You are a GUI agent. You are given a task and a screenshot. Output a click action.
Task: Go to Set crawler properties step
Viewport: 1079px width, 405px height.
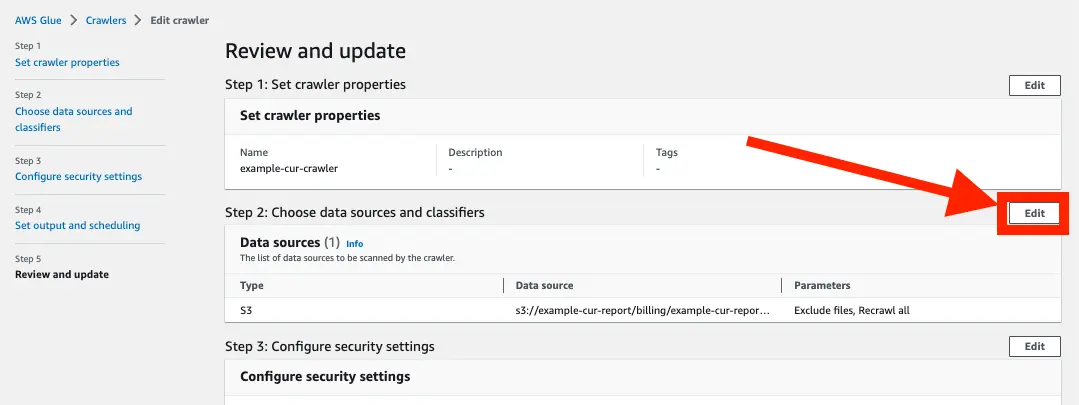click(67, 62)
